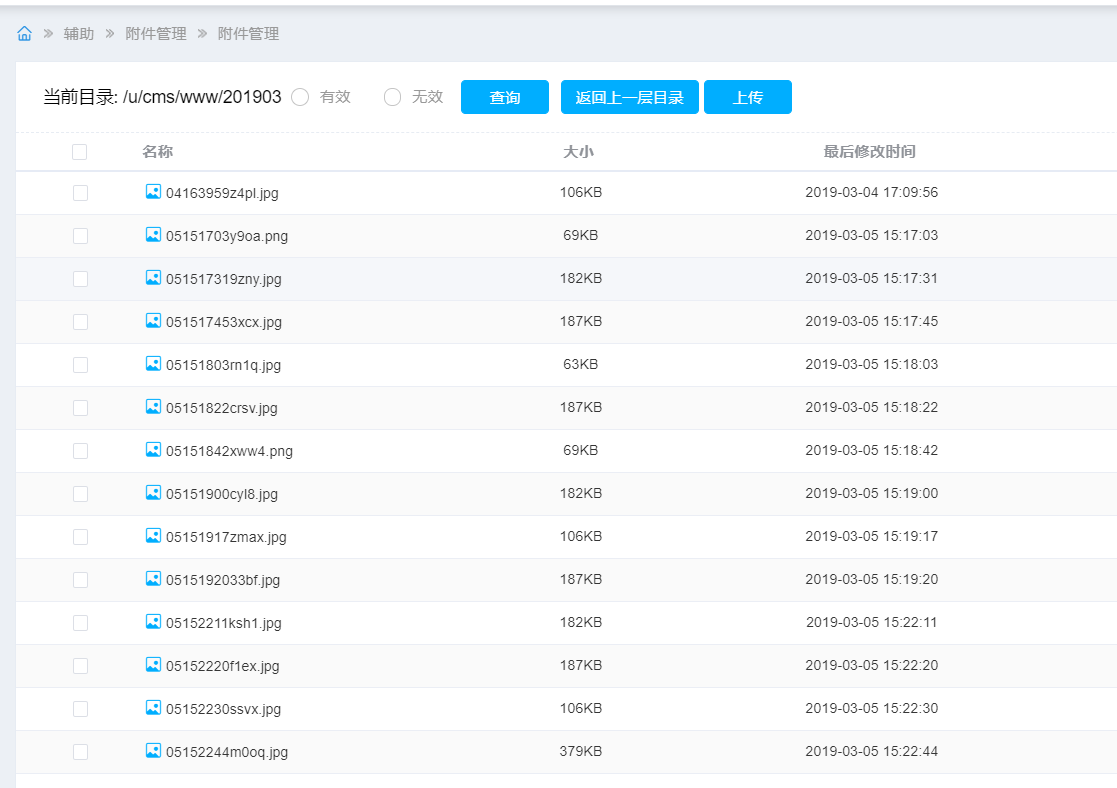Open file 05151822crsv.jpg
The image size is (1117, 788).
(222, 408)
